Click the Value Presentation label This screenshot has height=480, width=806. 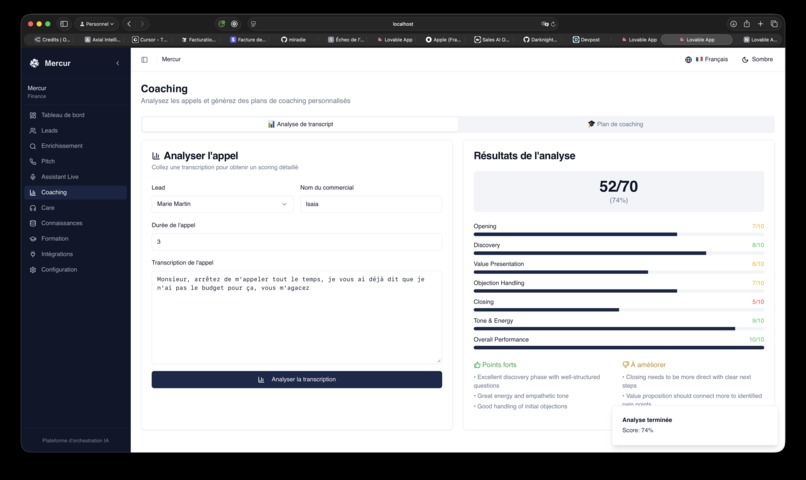coord(499,264)
